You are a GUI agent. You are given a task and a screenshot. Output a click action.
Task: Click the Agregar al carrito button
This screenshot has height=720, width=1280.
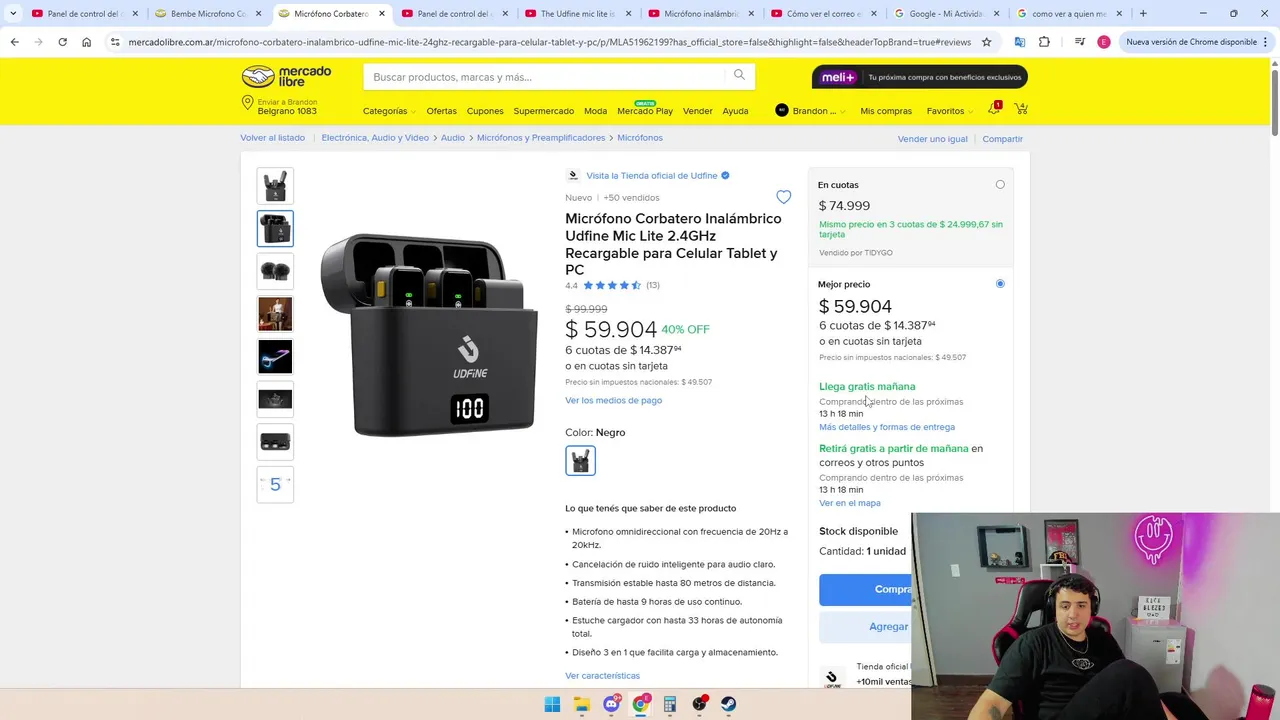pyautogui.click(x=866, y=627)
